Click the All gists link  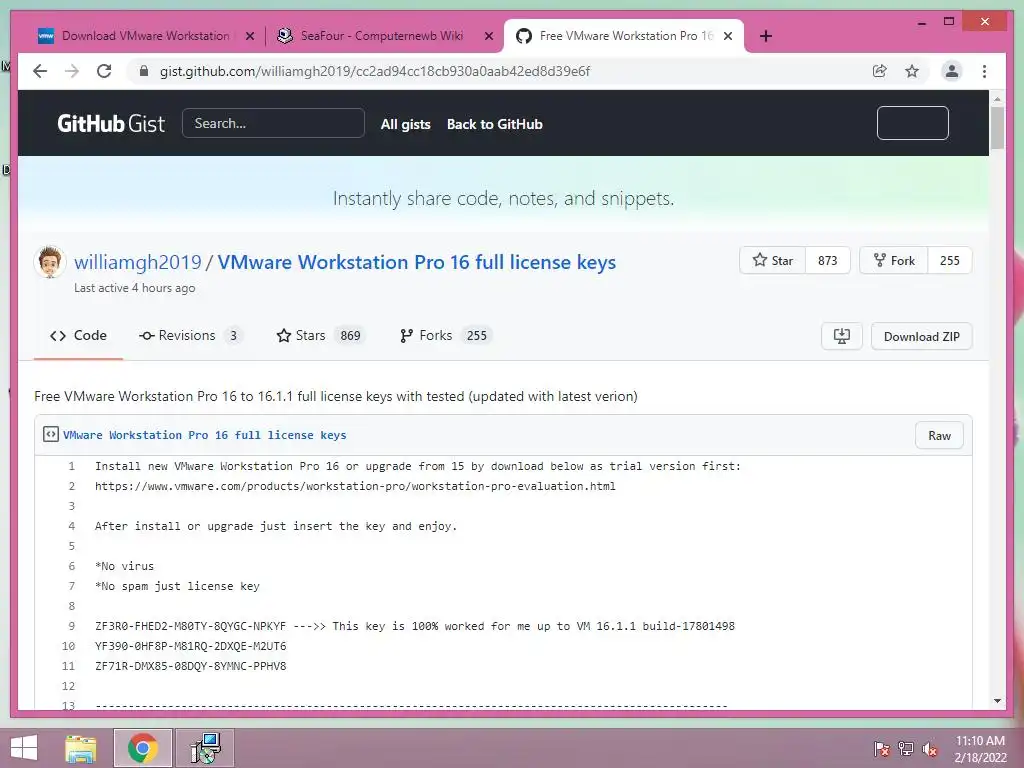coord(406,124)
